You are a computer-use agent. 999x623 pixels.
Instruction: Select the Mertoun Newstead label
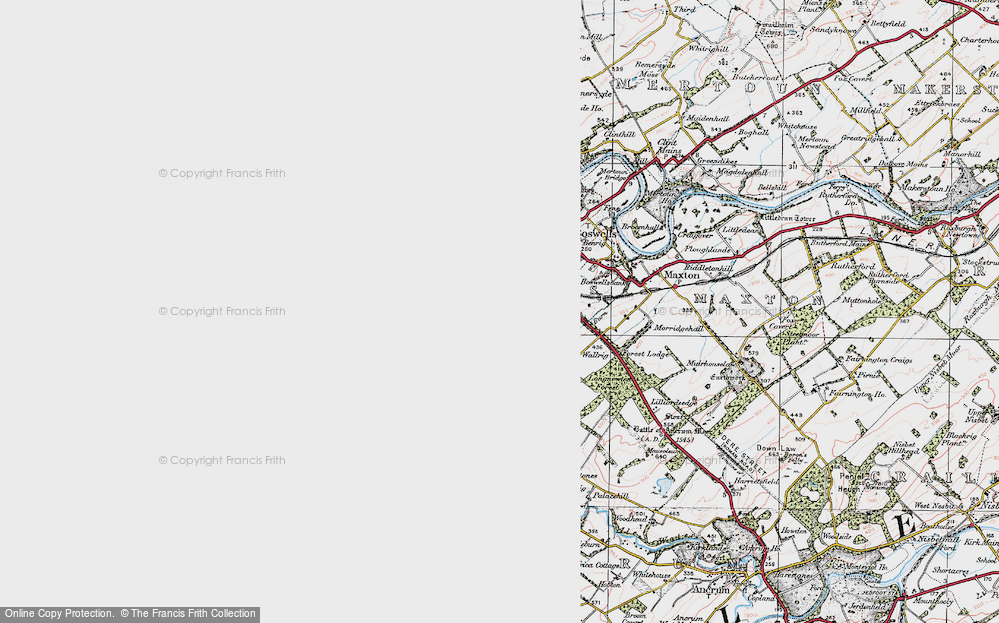tap(816, 143)
